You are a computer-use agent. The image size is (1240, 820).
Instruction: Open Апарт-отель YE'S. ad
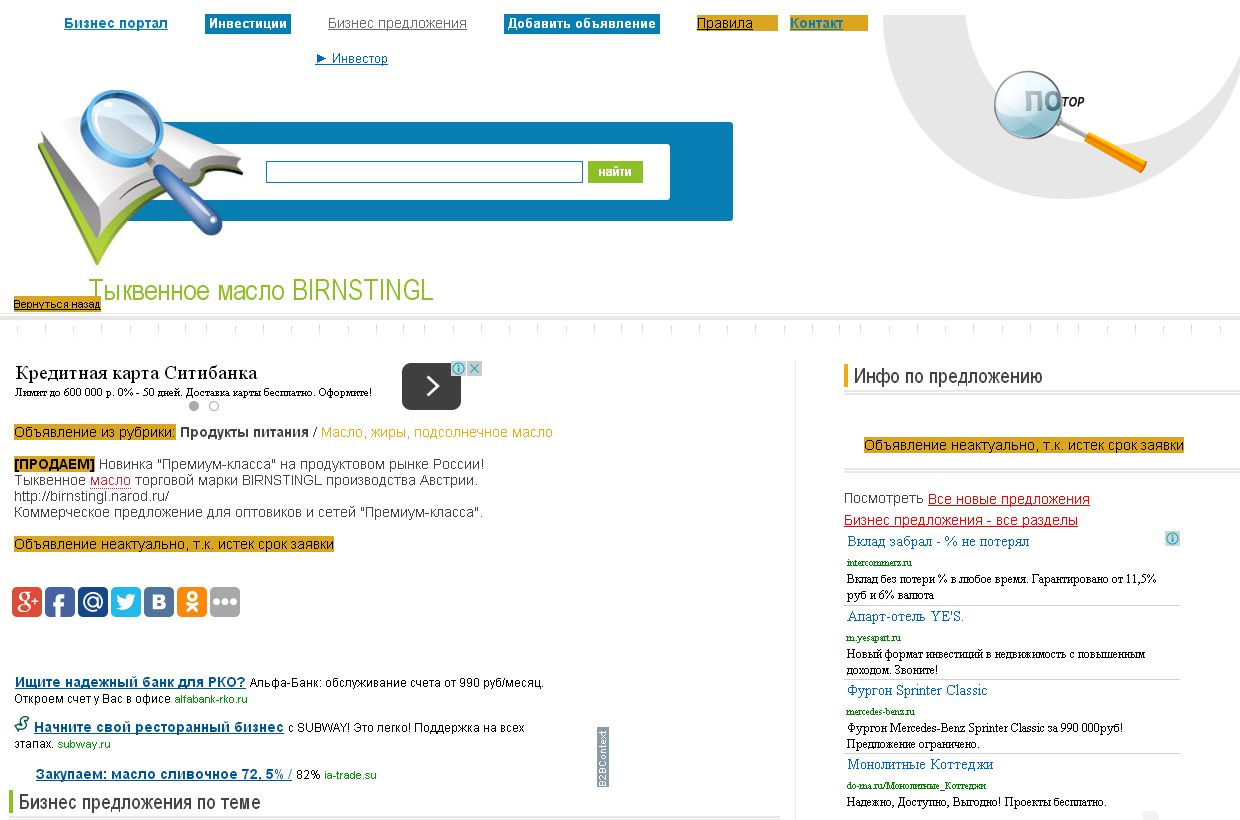pos(905,616)
